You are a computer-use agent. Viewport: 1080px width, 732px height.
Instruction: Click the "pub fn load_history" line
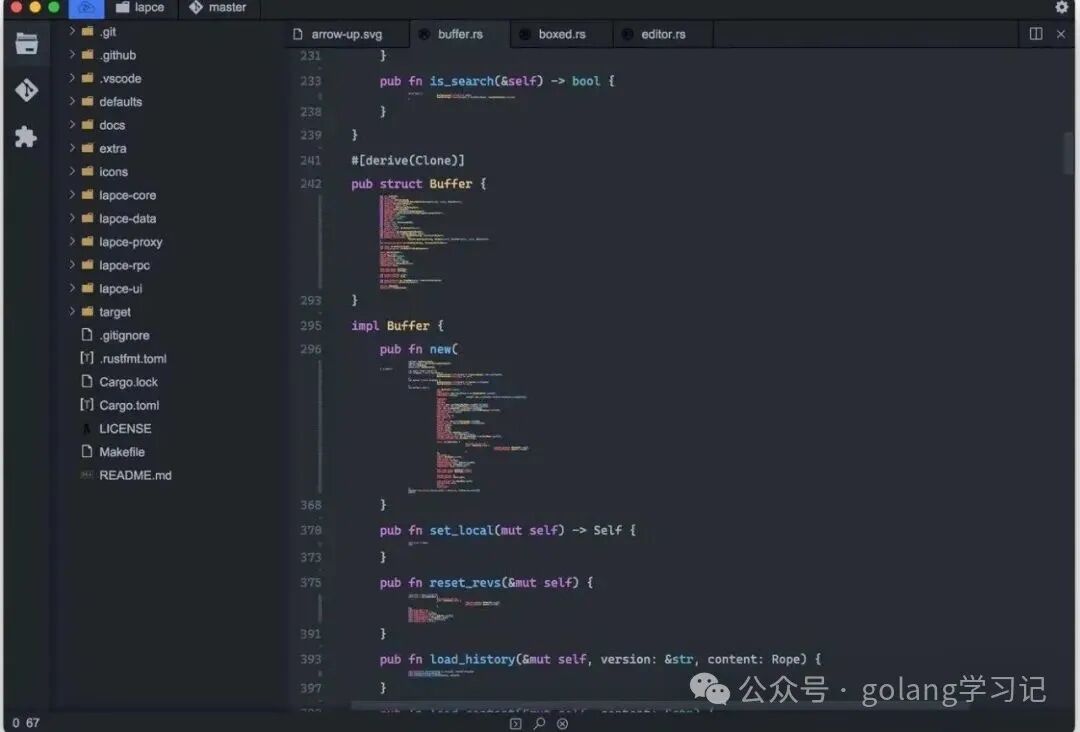(x=600, y=660)
